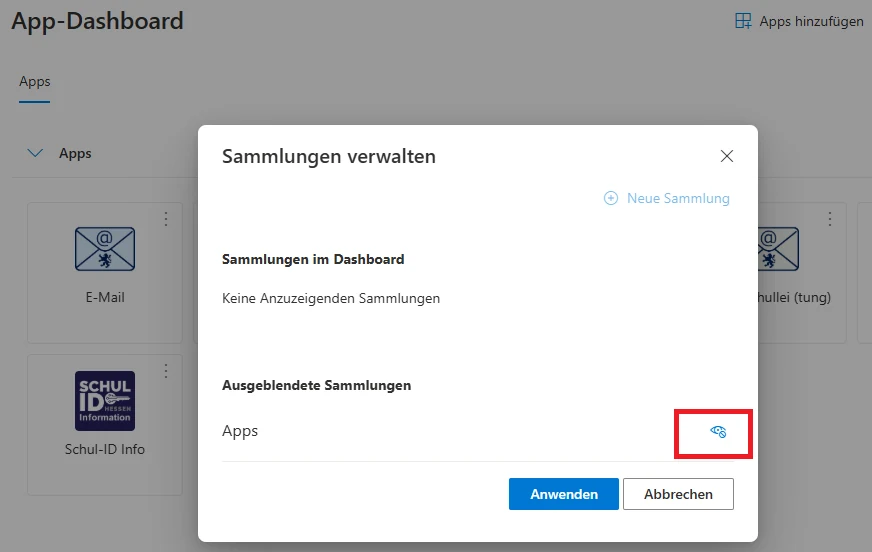The image size is (872, 552).
Task: Switch to the Apps tab
Action: pos(34,82)
